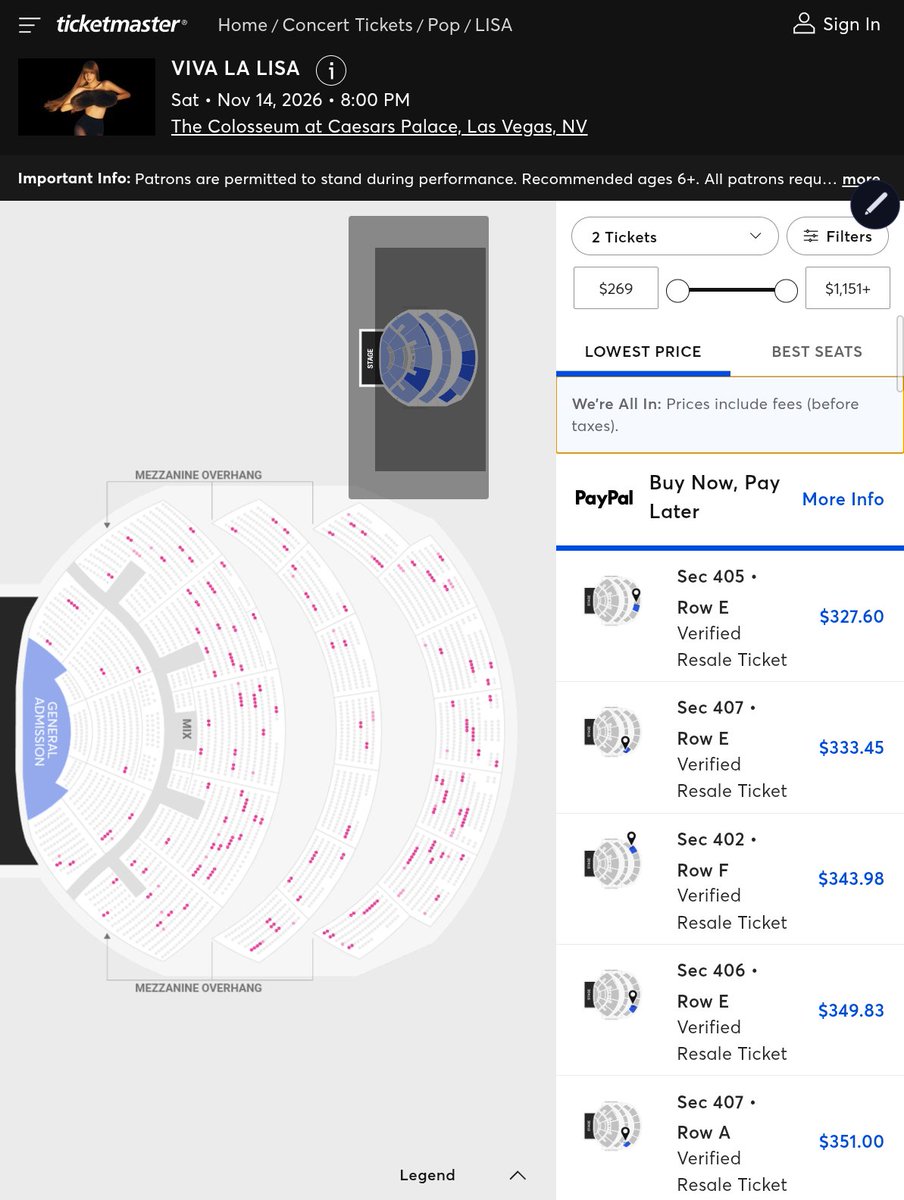Click the Ticketmaster logo
Image resolution: width=904 pixels, height=1200 pixels.
pyautogui.click(x=121, y=24)
